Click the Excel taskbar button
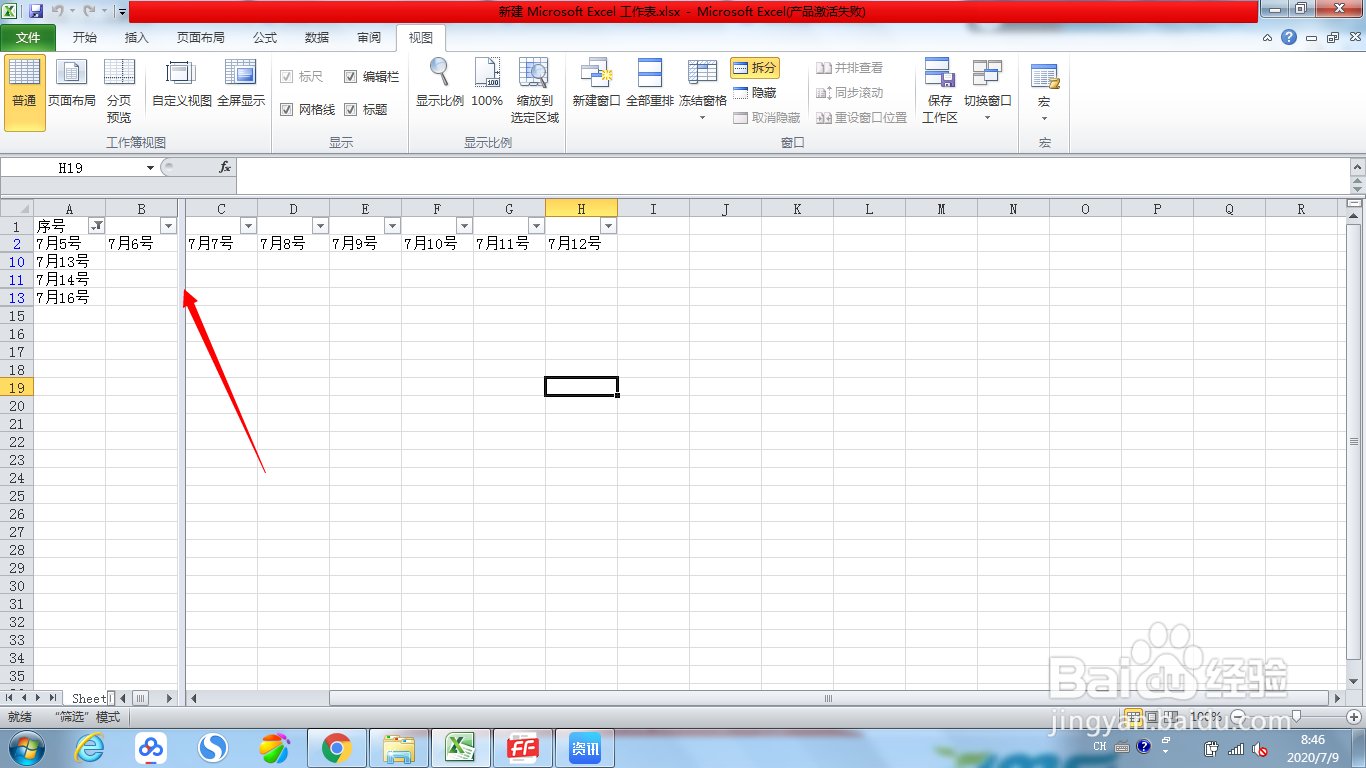This screenshot has height=768, width=1366. [460, 748]
